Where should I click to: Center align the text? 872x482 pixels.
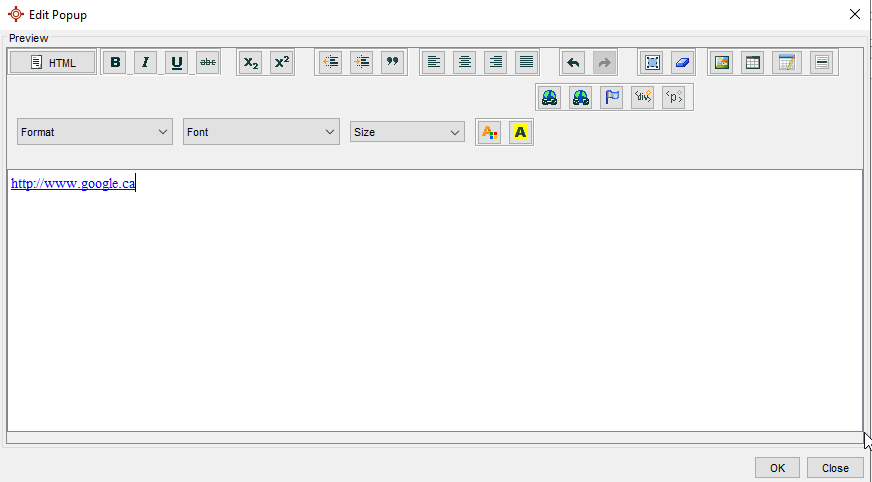tap(464, 63)
